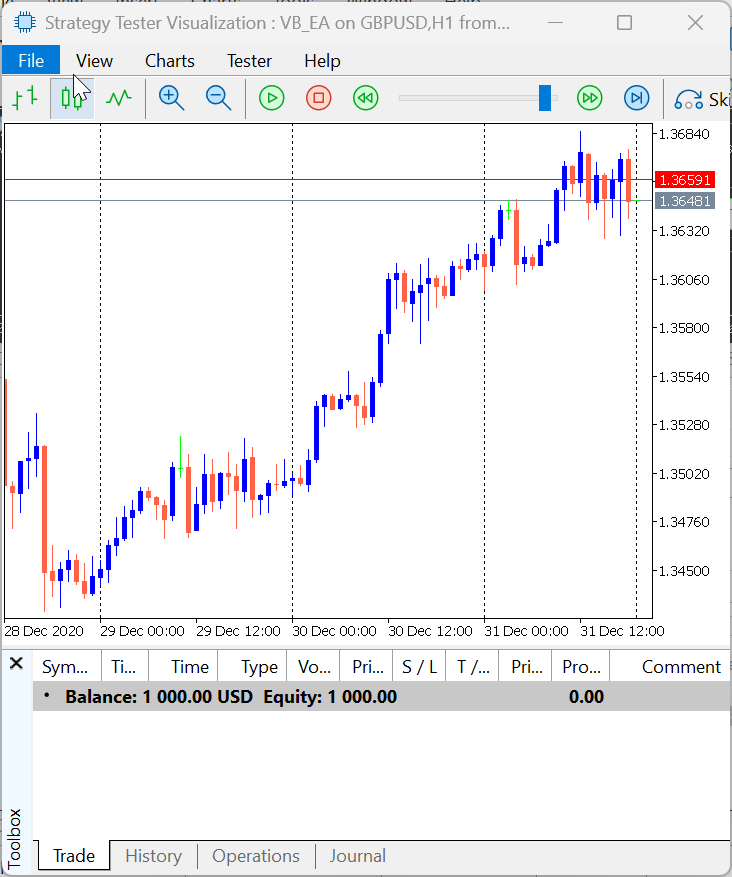This screenshot has width=732, height=877.
Task: Click the Symbol column header
Action: (67, 667)
